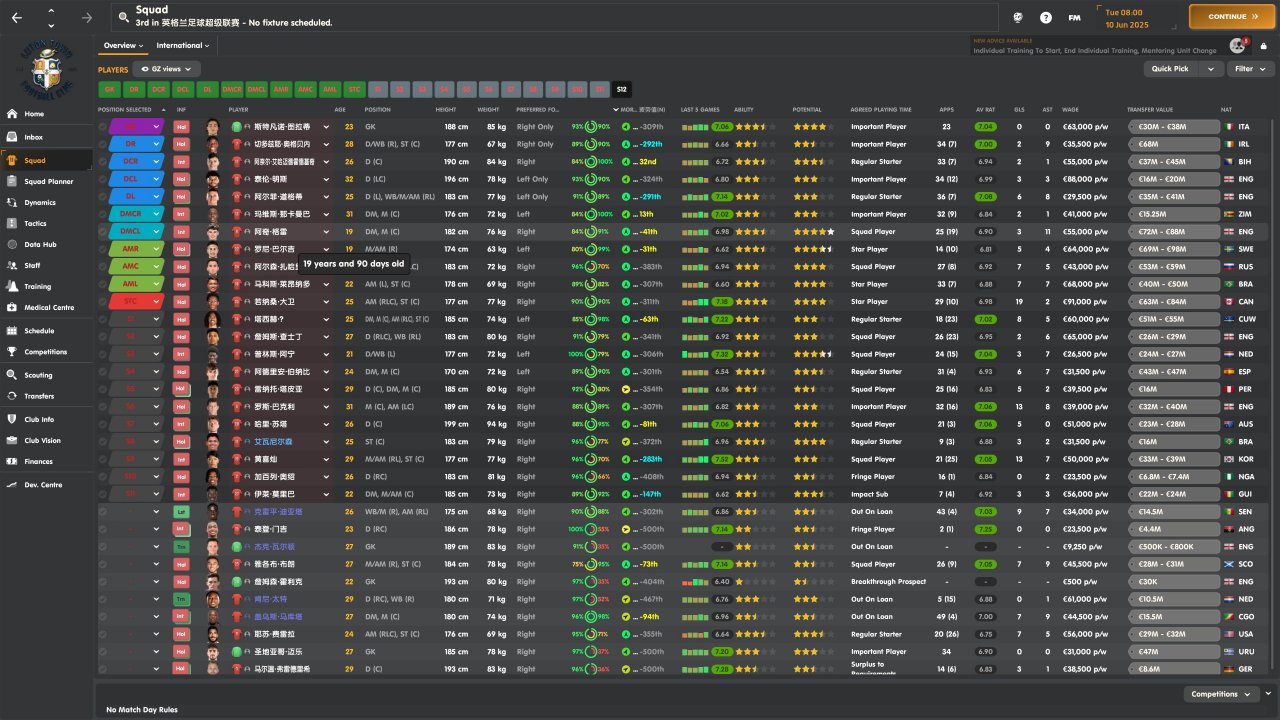
Task: Open the football world icon in header
Action: pos(1018,17)
